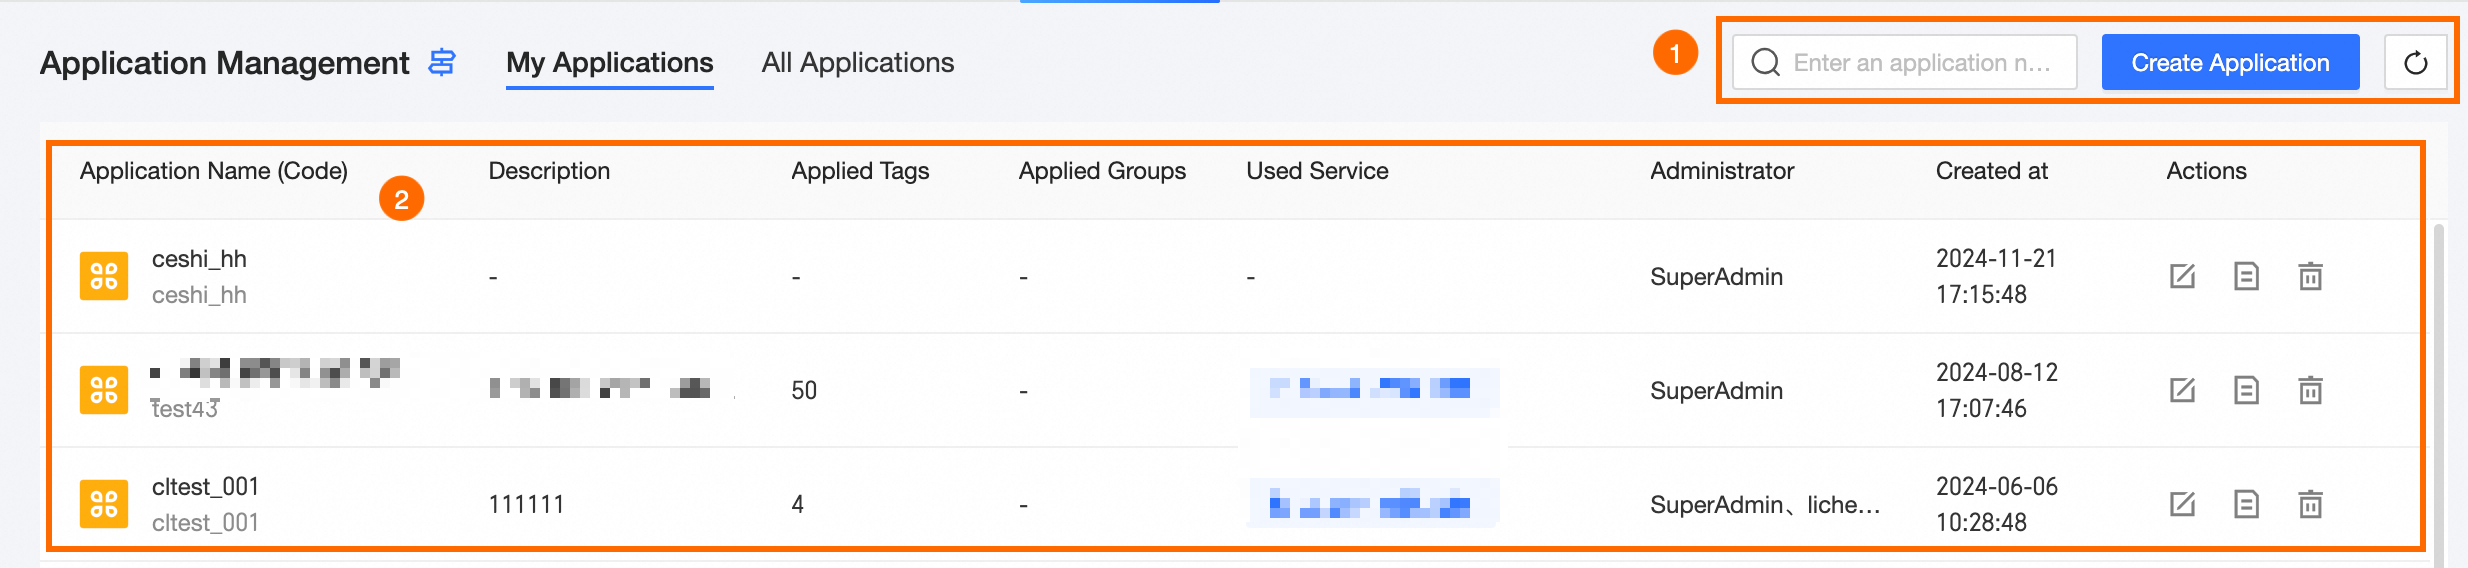Click the guide signpost icon beside title

click(442, 62)
